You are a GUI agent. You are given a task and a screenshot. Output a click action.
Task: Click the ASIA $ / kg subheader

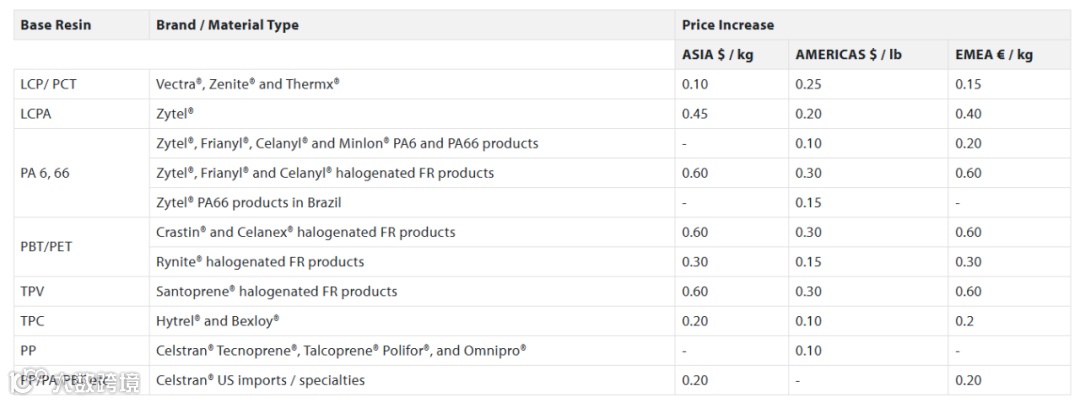click(x=717, y=55)
